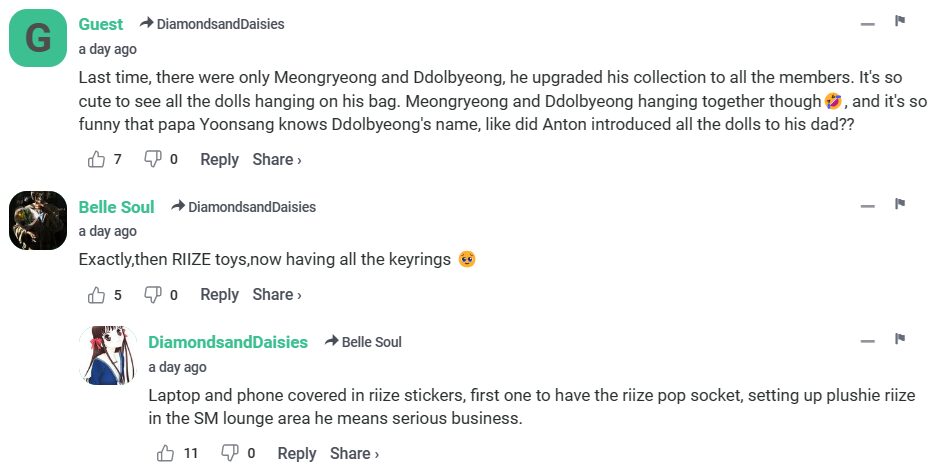940x473 pixels.
Task: Downvote Belle Soul's comment
Action: (153, 294)
